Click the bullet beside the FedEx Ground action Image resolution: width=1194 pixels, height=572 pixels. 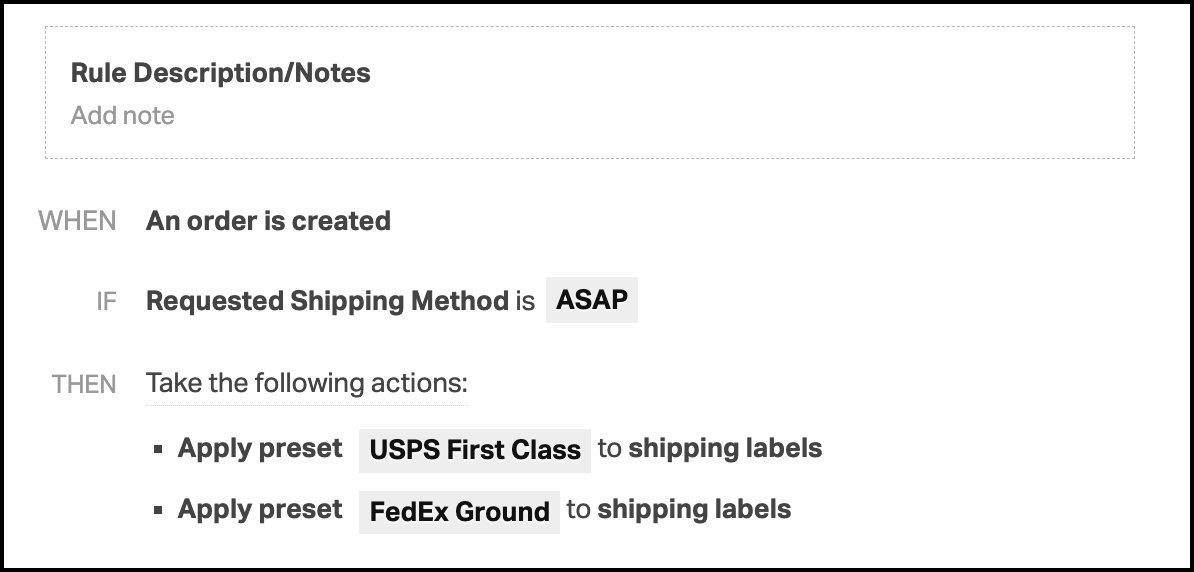coord(158,510)
